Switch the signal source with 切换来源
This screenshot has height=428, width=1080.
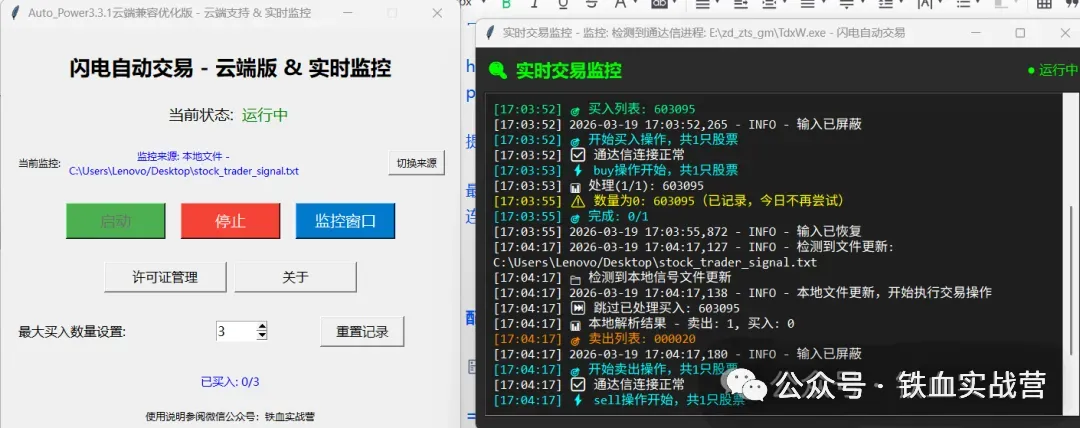417,163
